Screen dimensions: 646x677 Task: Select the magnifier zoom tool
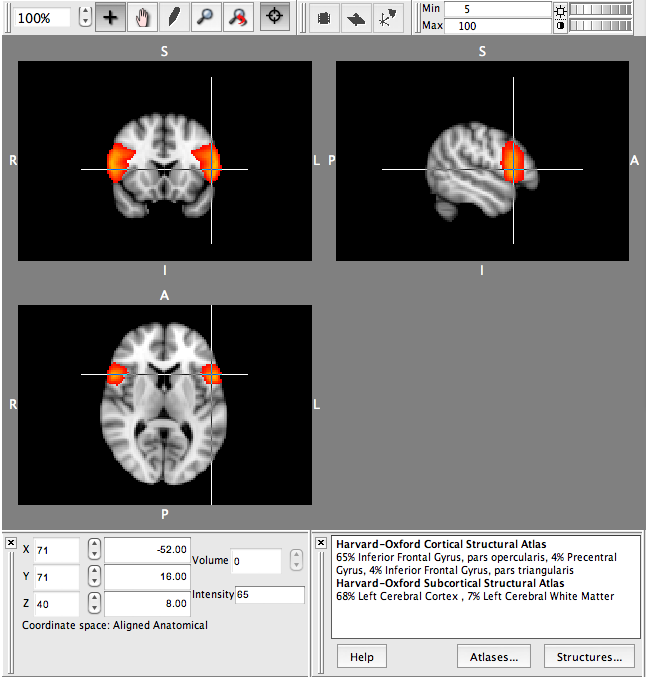[206, 18]
